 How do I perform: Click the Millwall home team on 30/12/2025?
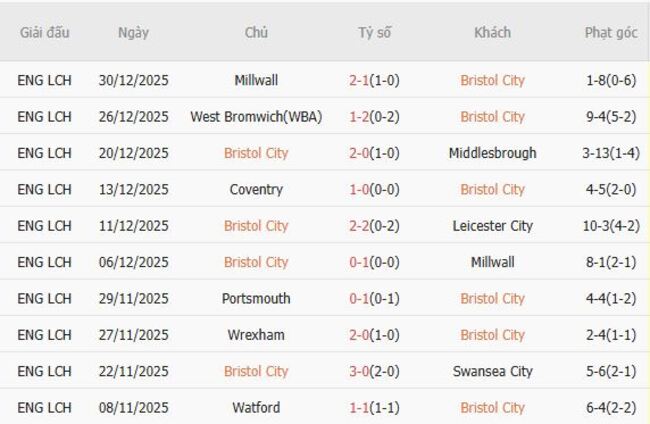pyautogui.click(x=256, y=80)
